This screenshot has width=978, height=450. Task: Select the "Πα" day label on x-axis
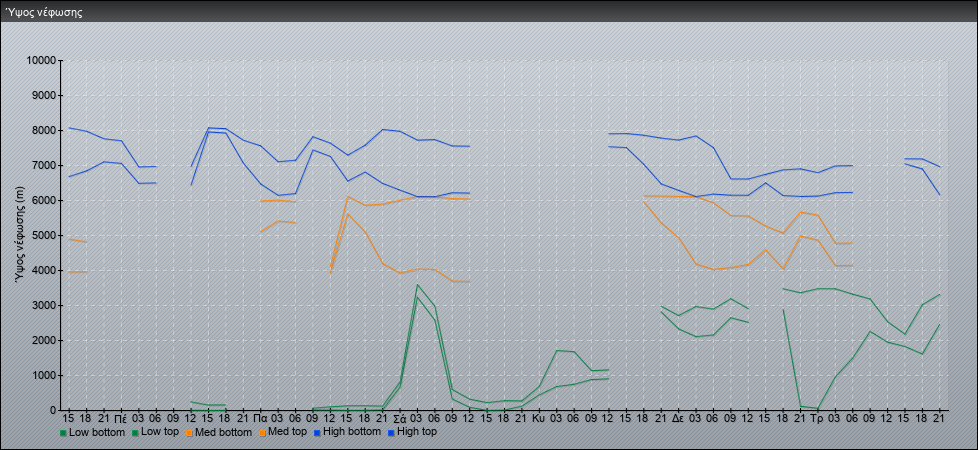pos(261,418)
